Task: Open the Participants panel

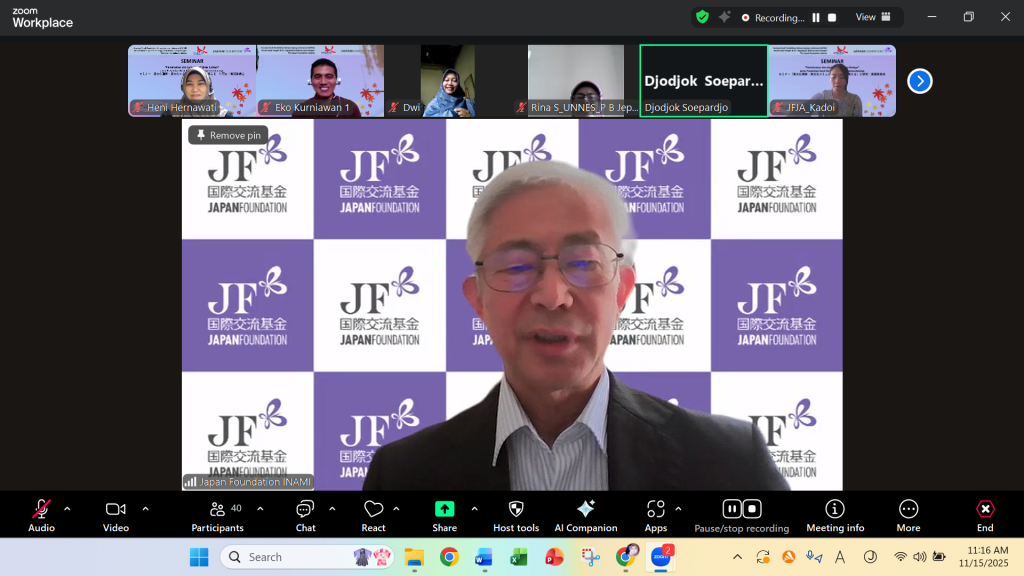Action: (217, 515)
